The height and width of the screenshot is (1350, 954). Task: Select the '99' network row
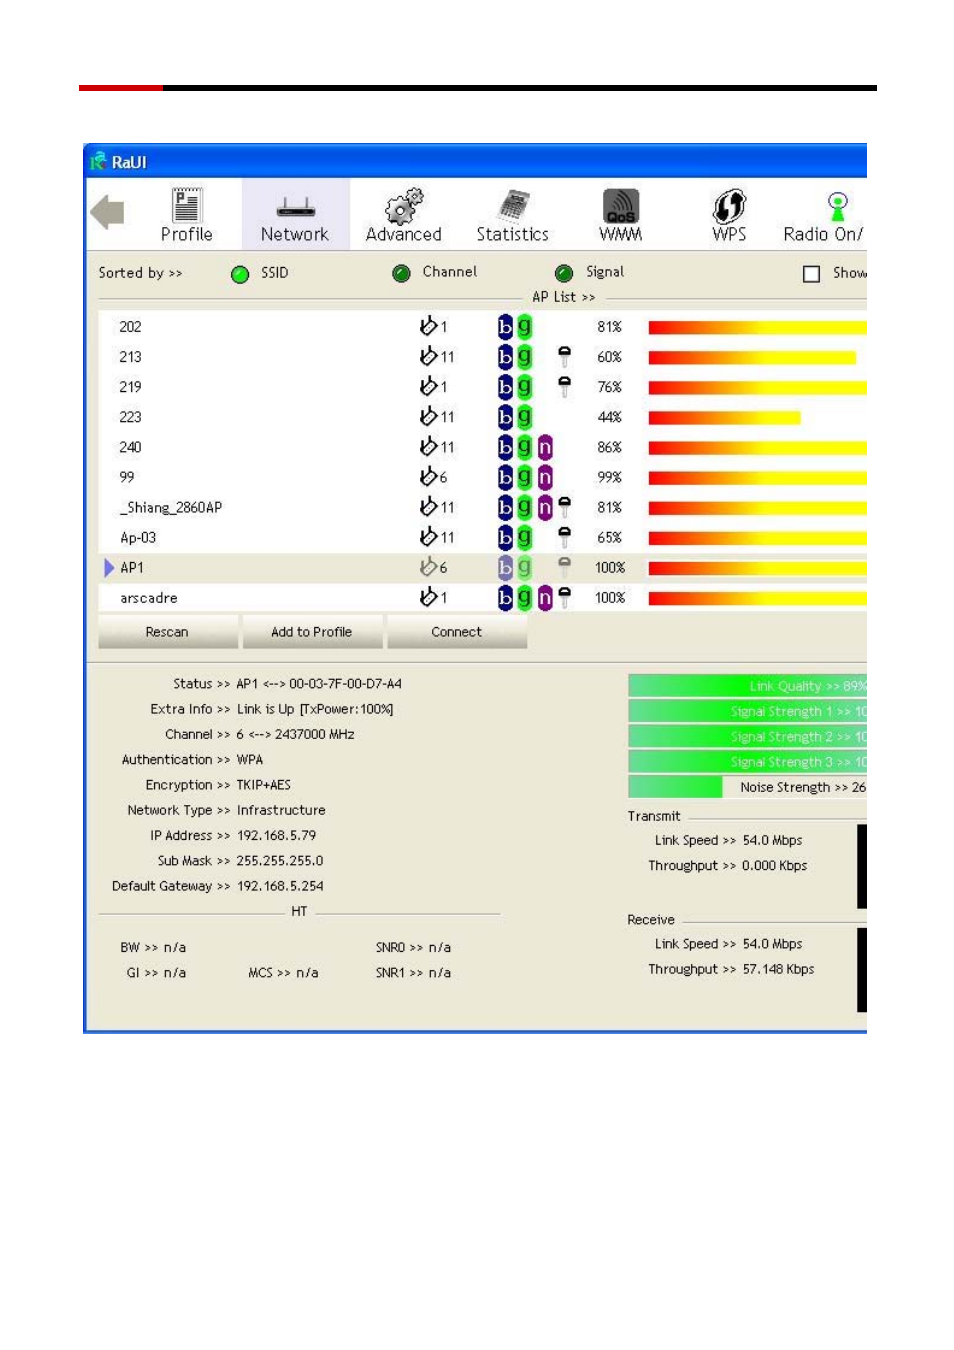(x=483, y=477)
